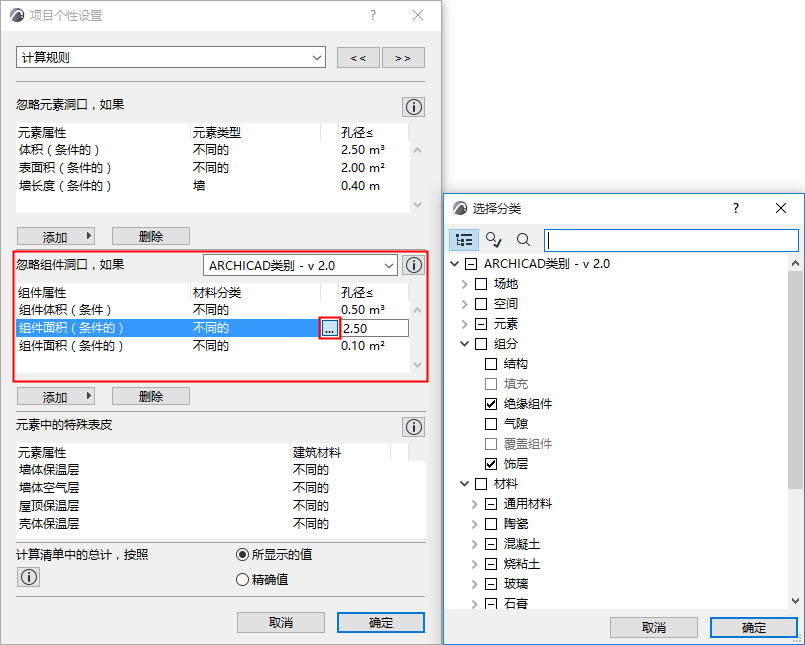This screenshot has height=645, width=805.
Task: Switch to tree view in 选择分类 dialog
Action: coord(464,240)
